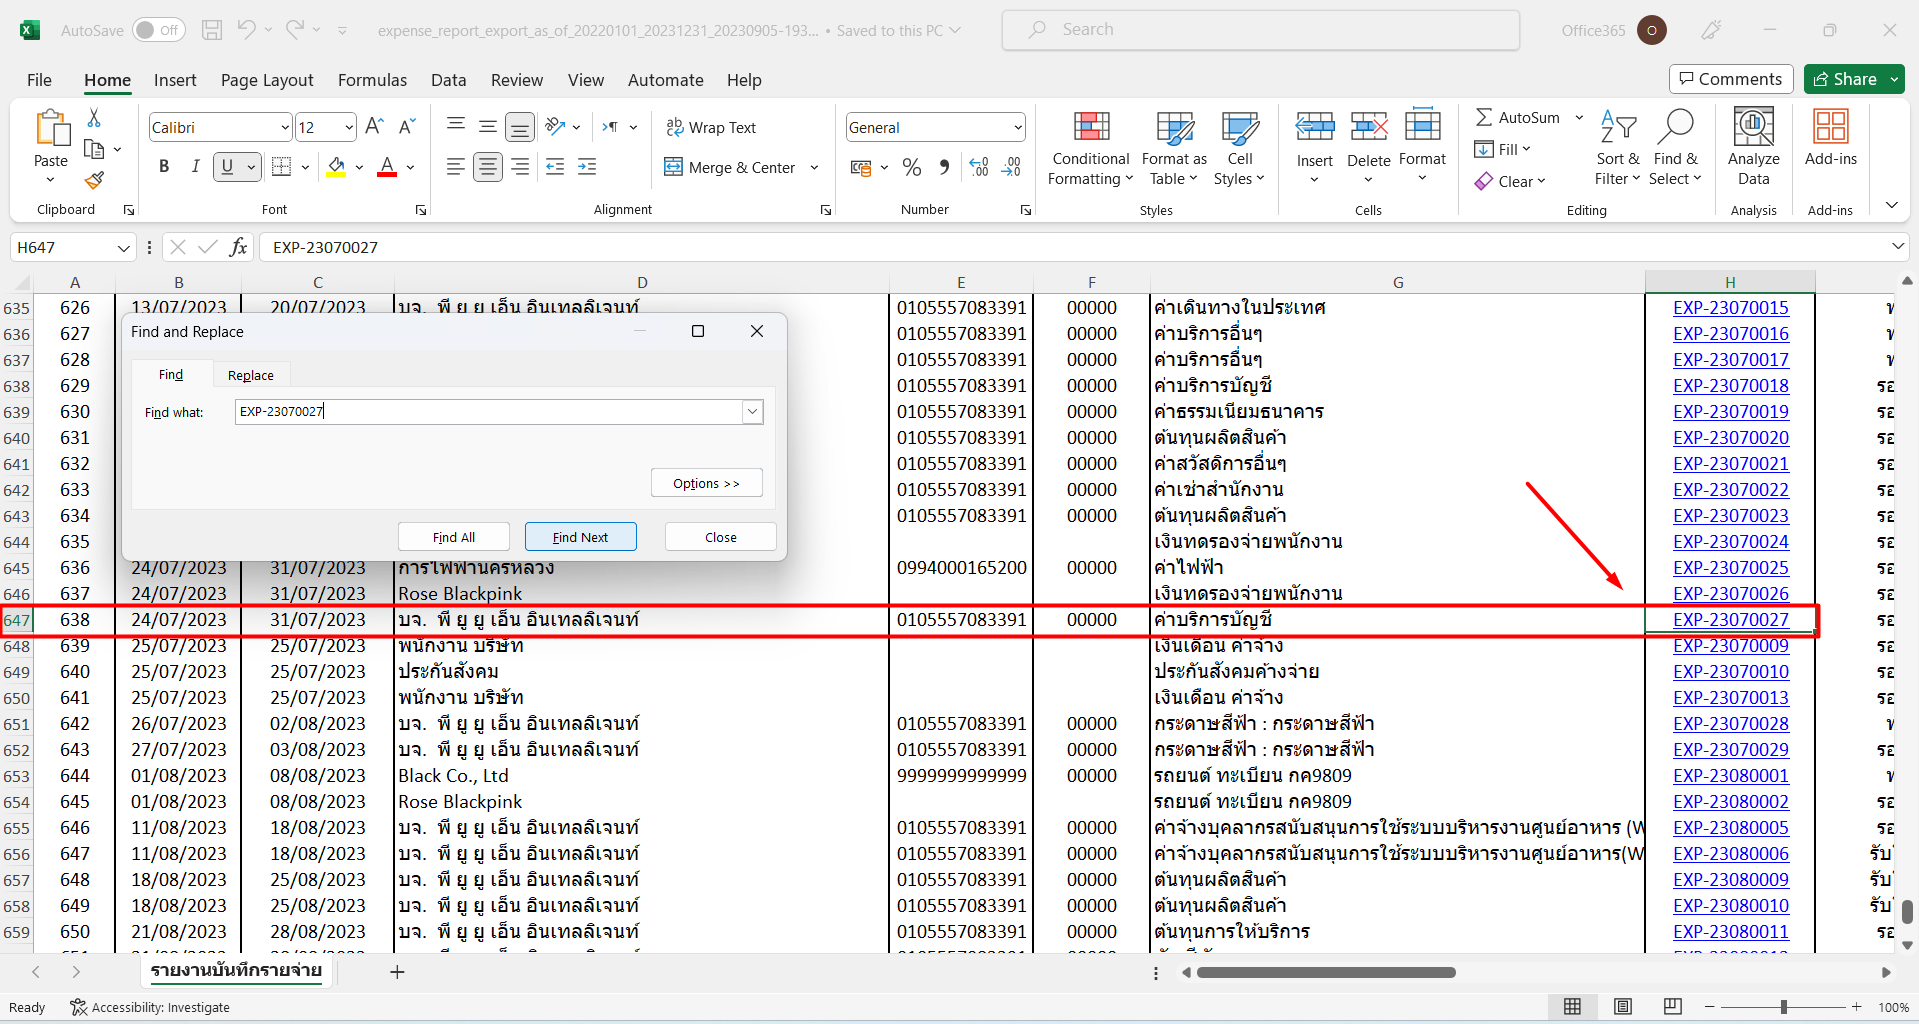Open the EXP-23070028 hyperlink

pyautogui.click(x=1730, y=723)
